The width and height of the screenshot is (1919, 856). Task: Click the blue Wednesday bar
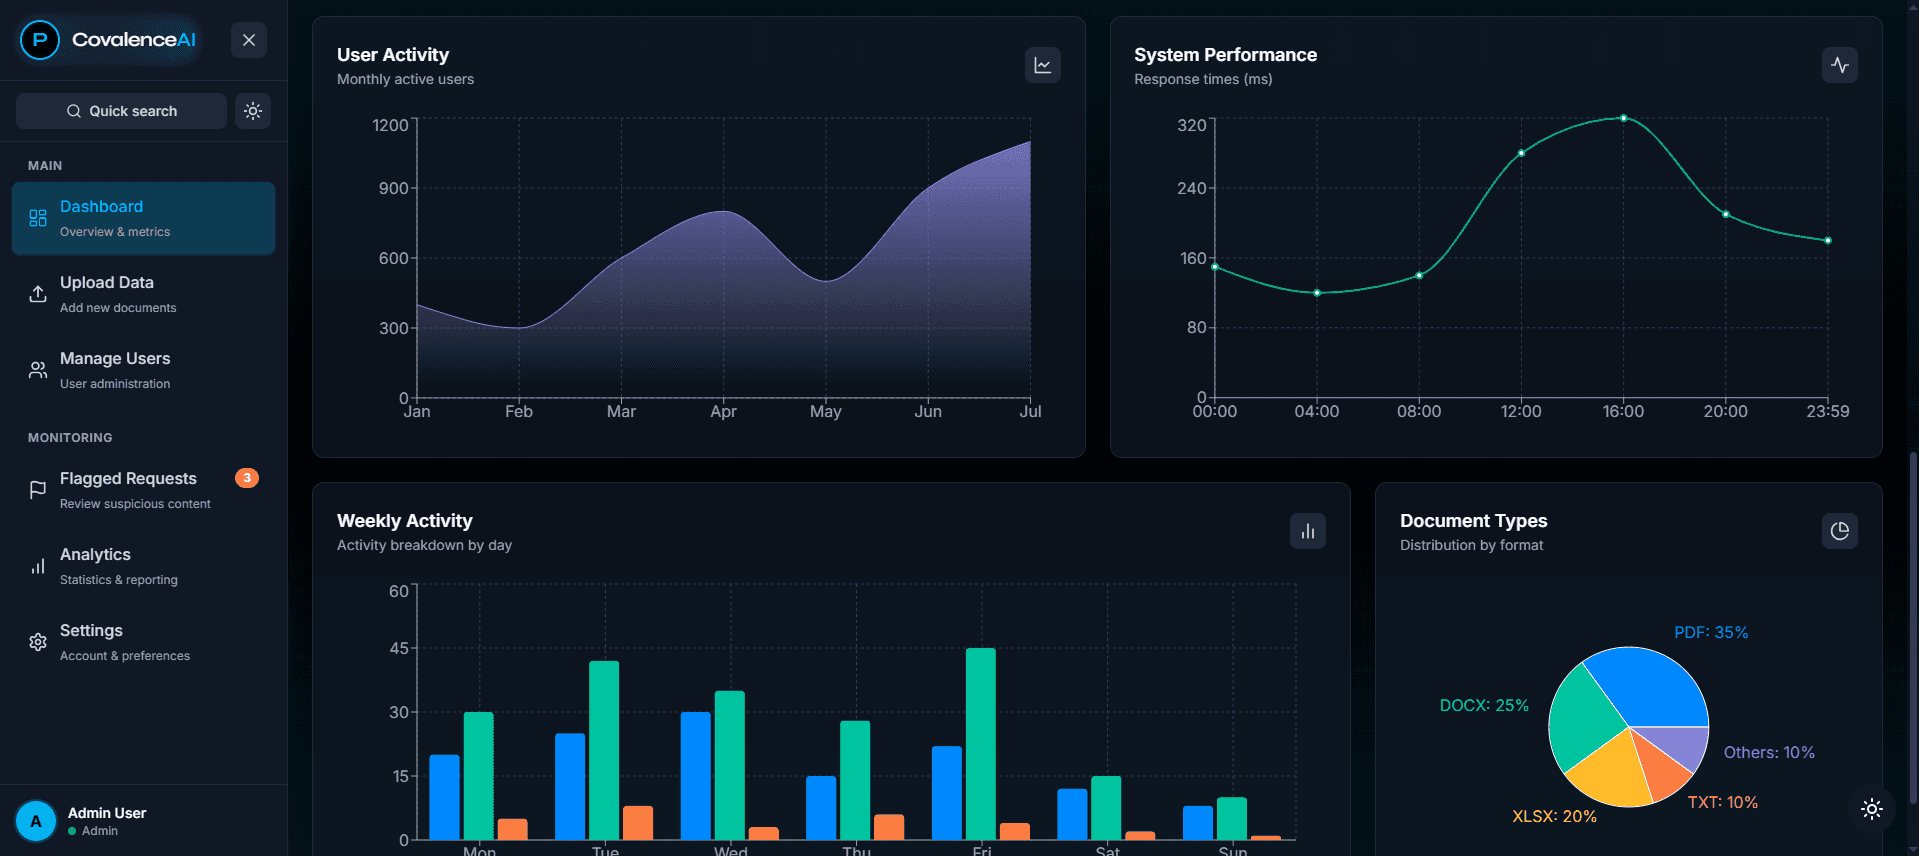coord(696,776)
